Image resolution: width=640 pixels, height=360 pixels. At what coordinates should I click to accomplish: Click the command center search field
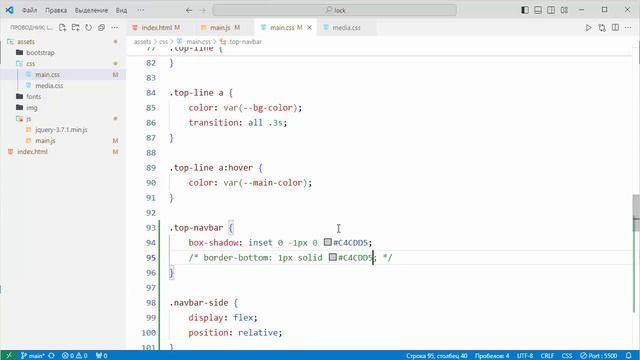point(335,10)
